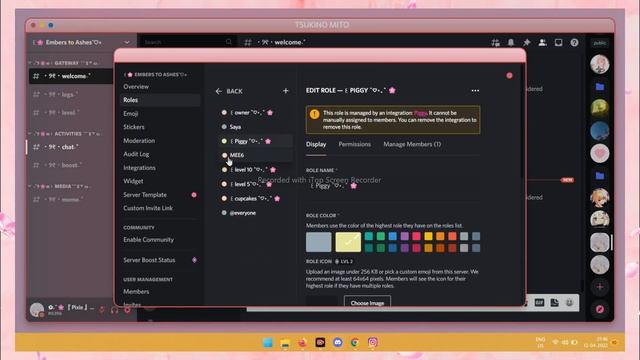This screenshot has width=640, height=360.
Task: Click the help question mark icon
Action: click(574, 42)
